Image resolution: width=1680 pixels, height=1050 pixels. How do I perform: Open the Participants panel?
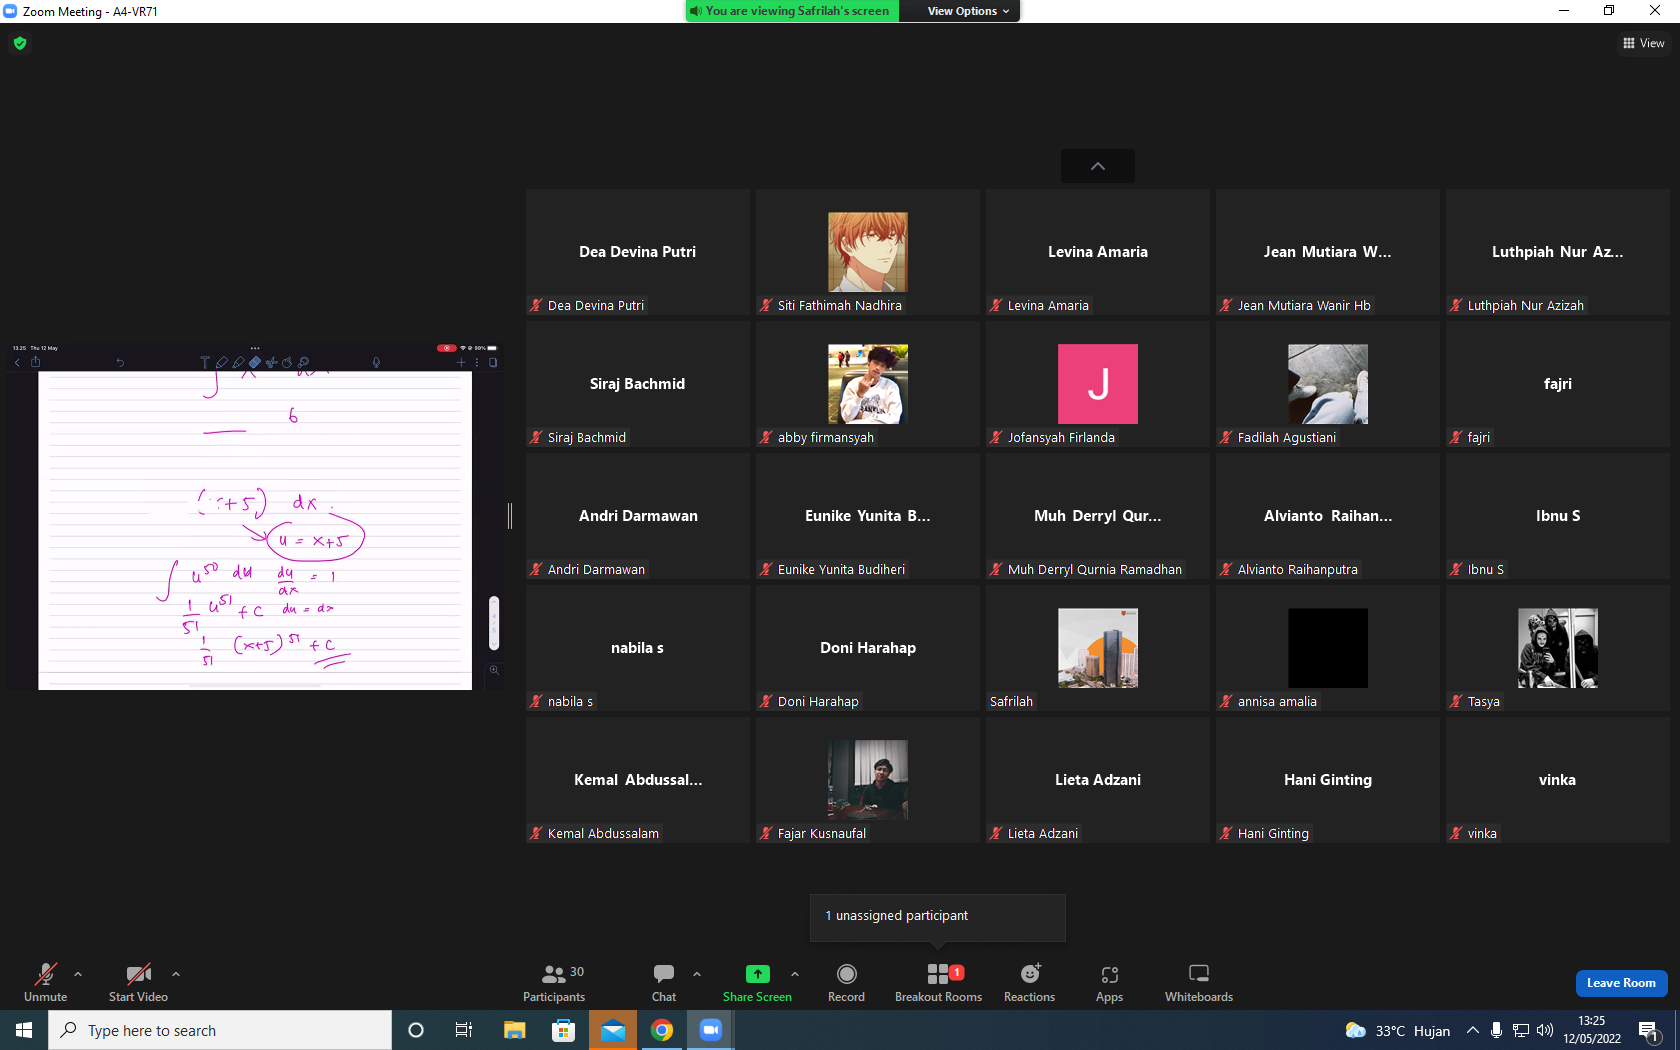(554, 983)
